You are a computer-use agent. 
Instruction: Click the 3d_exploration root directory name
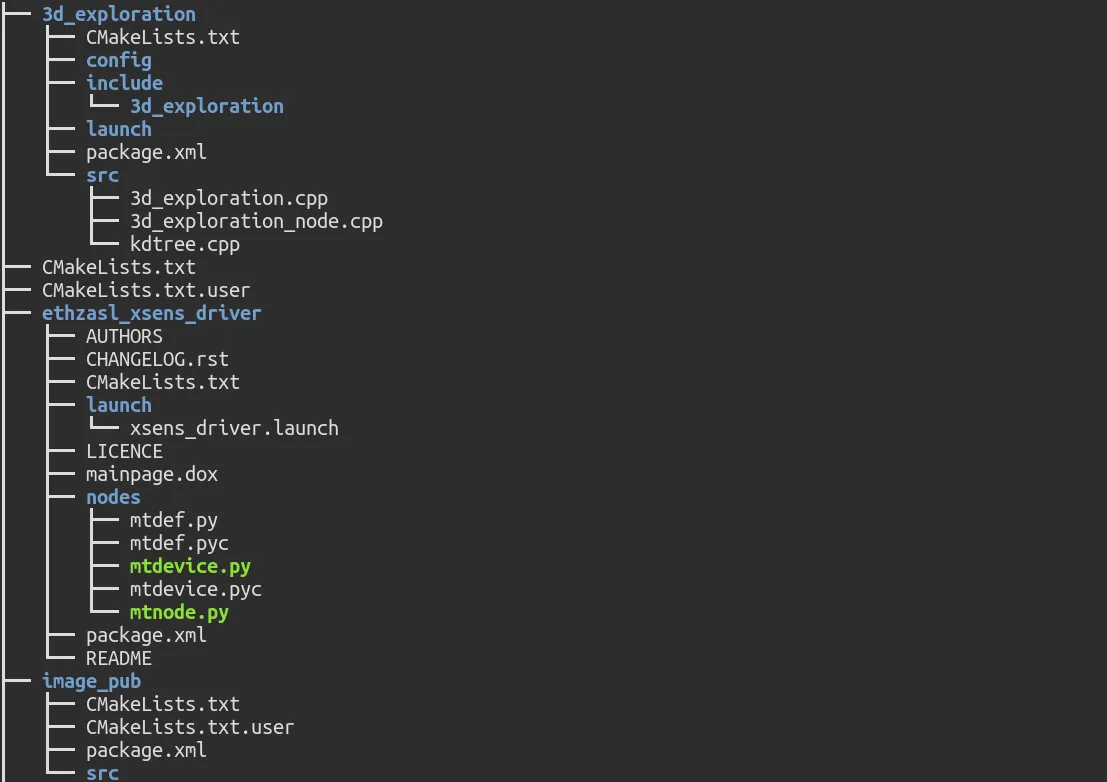click(x=118, y=14)
